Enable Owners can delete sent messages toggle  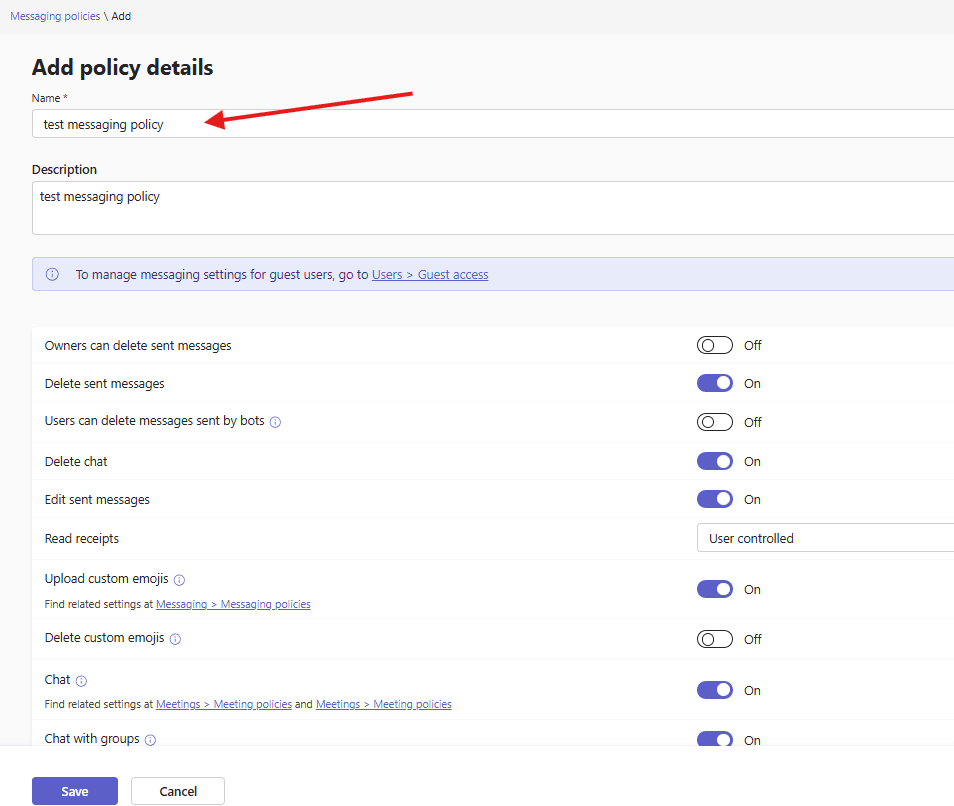(x=715, y=345)
